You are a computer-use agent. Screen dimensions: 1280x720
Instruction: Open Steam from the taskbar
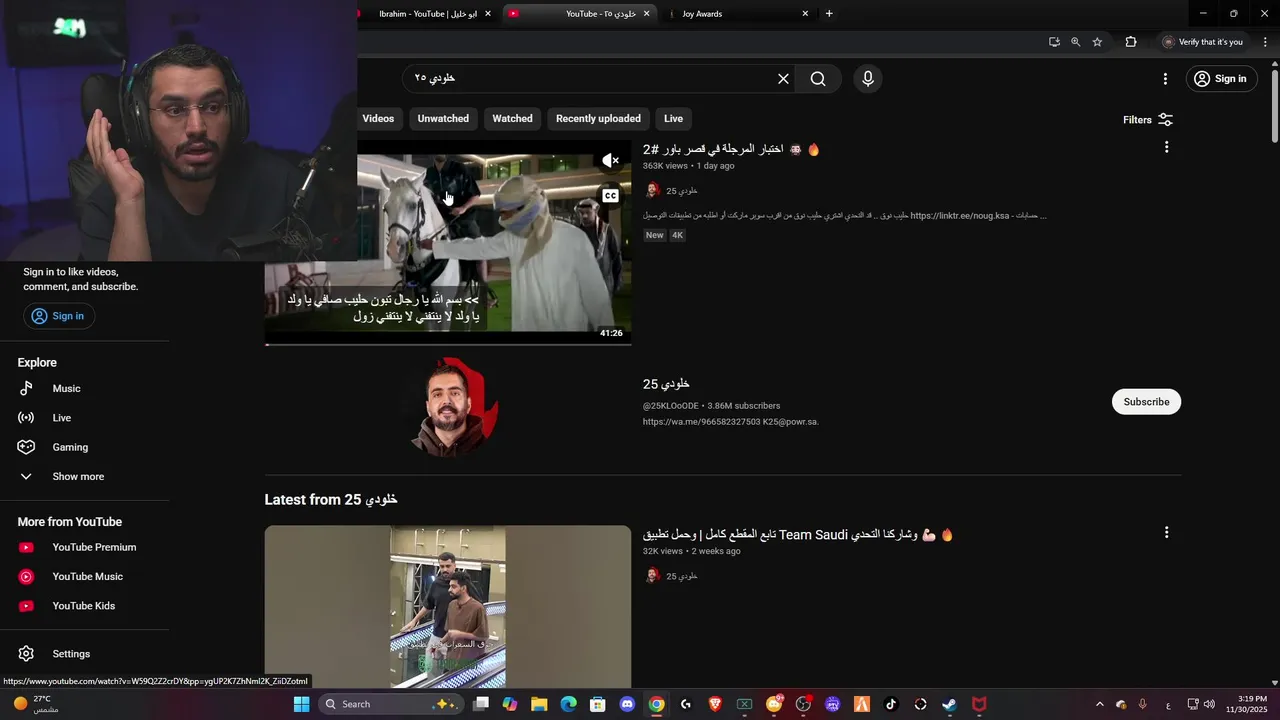[949, 704]
